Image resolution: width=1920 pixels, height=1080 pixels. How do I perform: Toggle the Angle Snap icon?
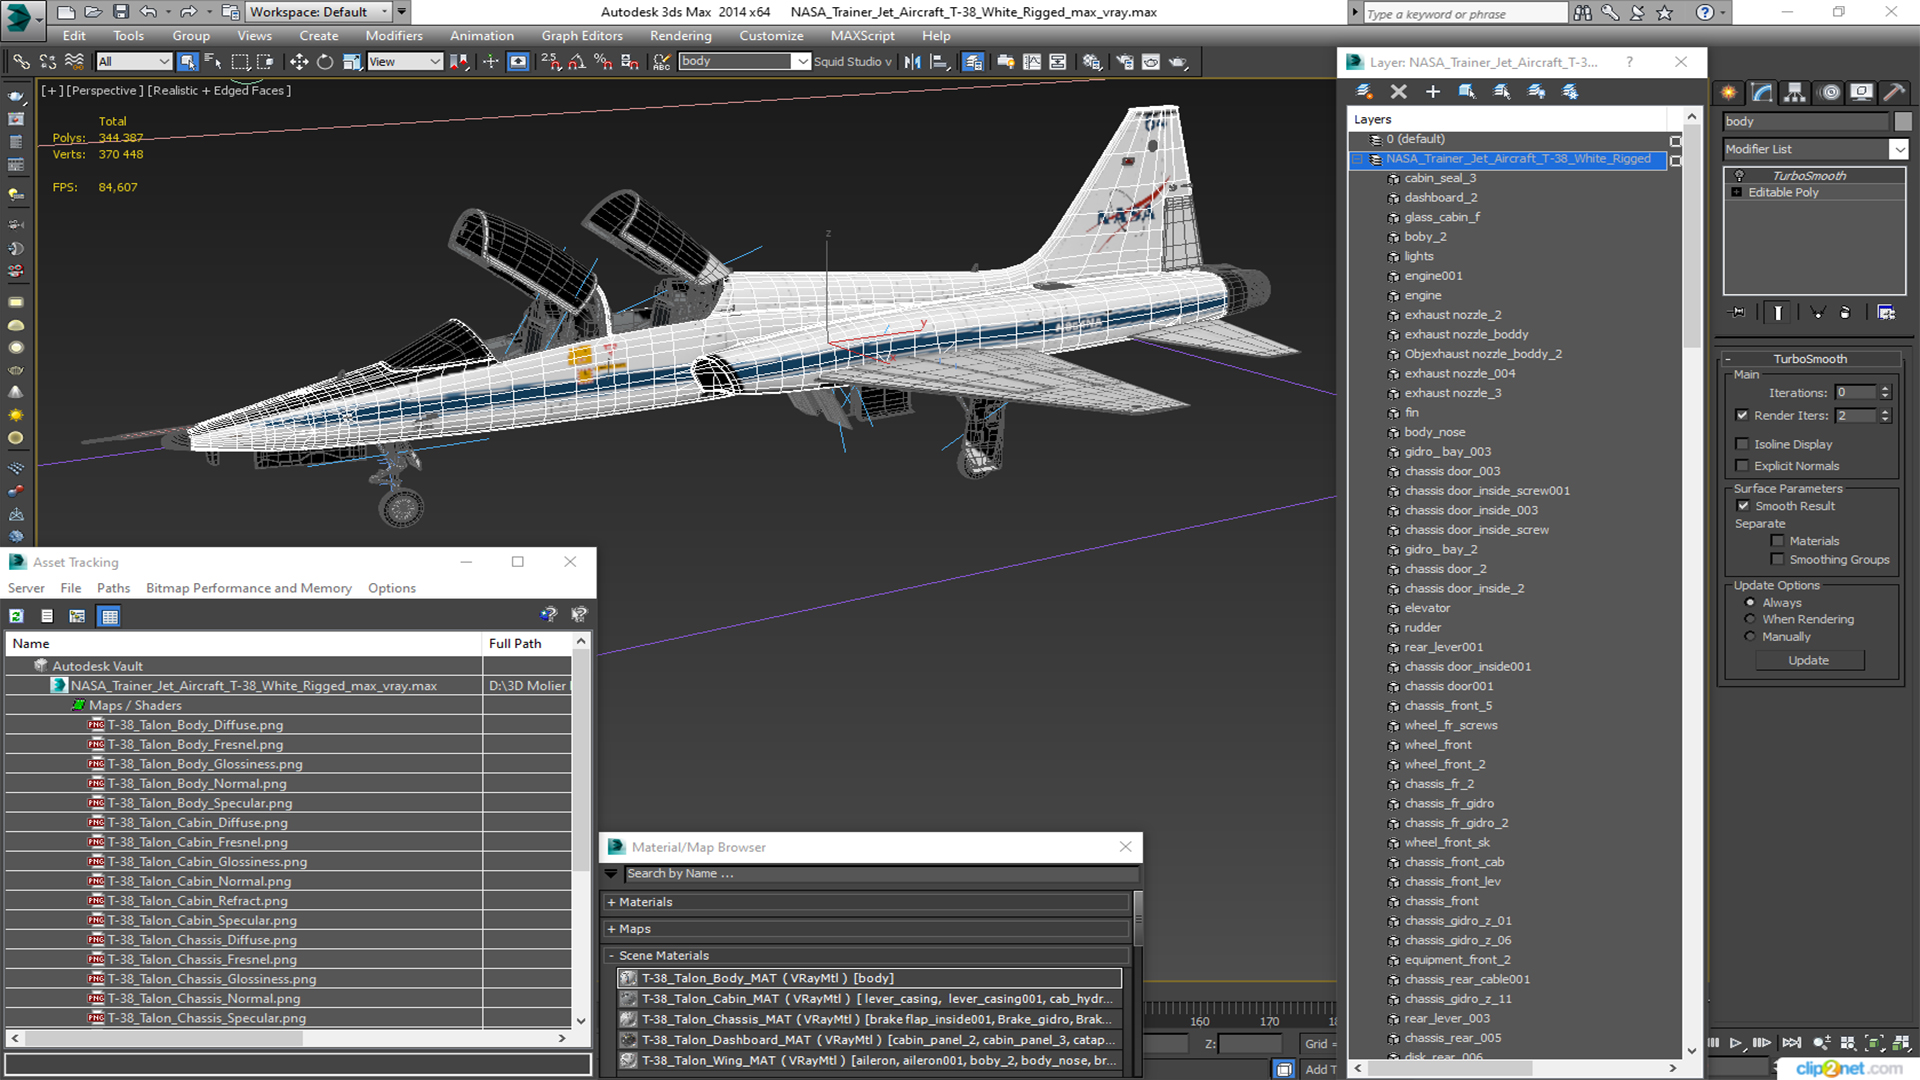(577, 62)
